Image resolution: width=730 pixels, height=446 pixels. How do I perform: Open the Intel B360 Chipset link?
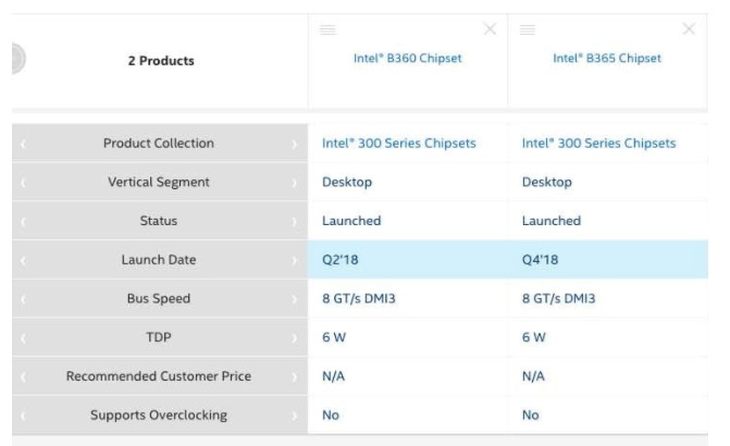407,58
